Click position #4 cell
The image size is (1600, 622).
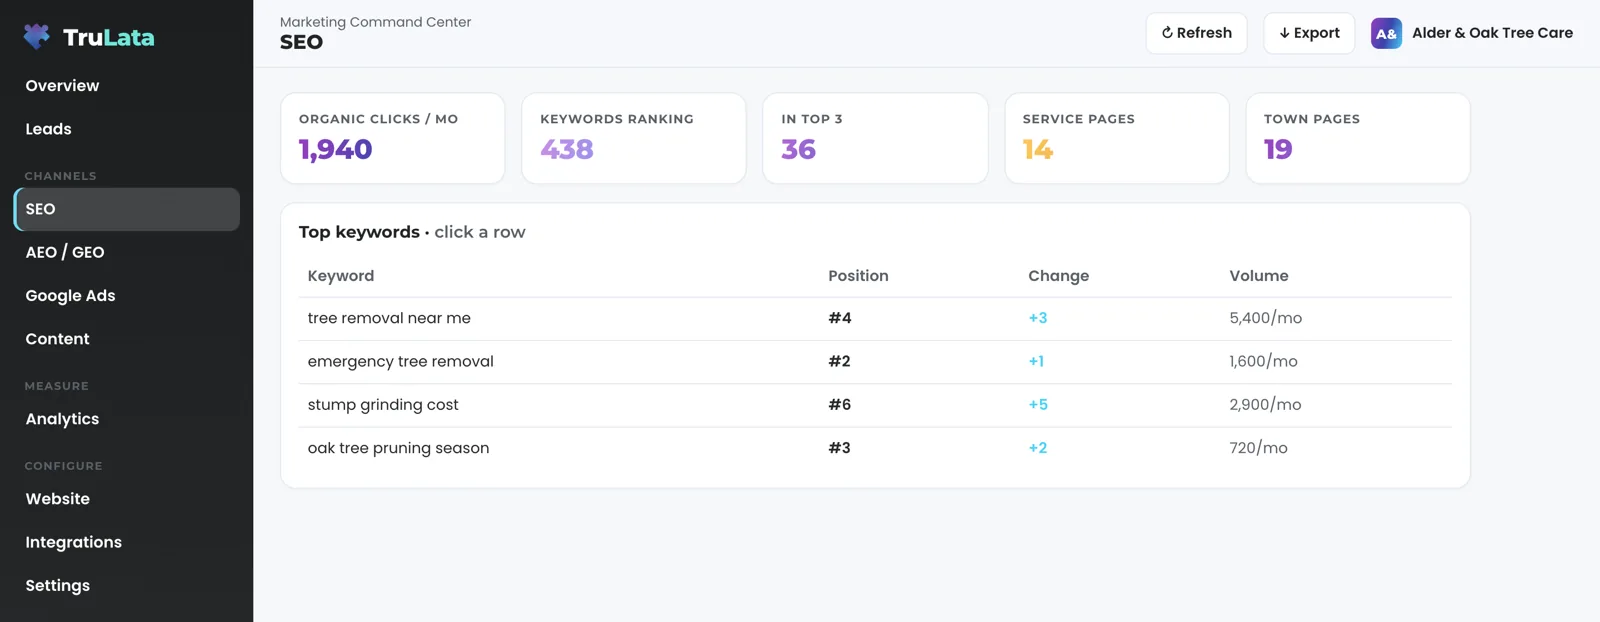840,318
